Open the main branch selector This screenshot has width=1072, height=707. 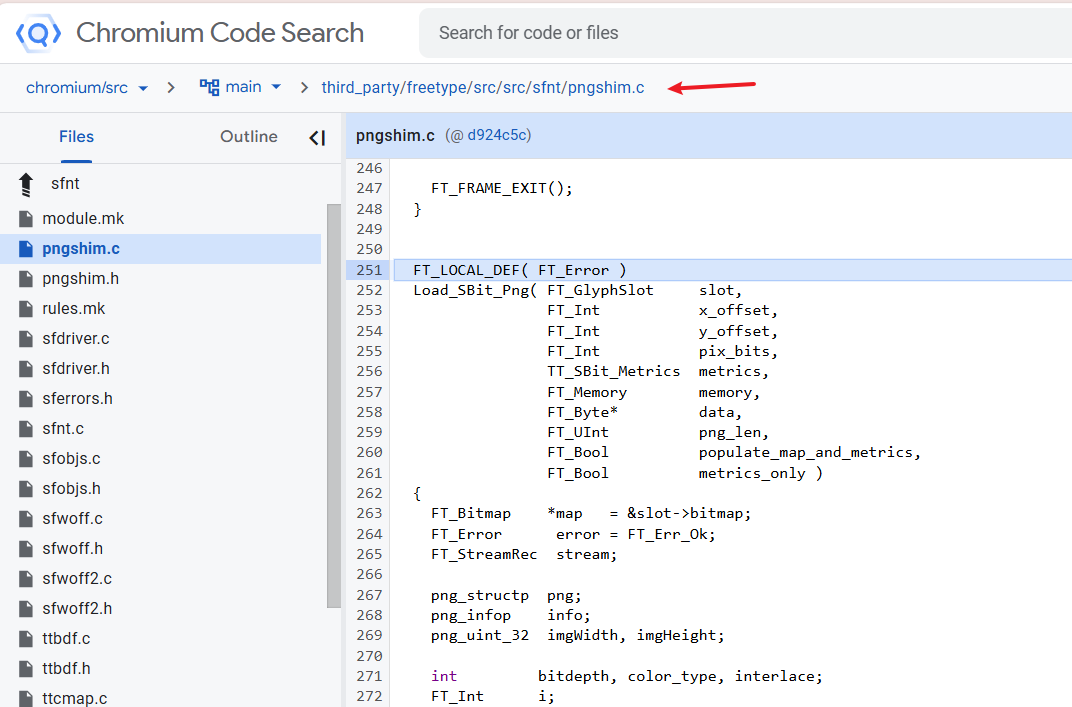pyautogui.click(x=241, y=87)
